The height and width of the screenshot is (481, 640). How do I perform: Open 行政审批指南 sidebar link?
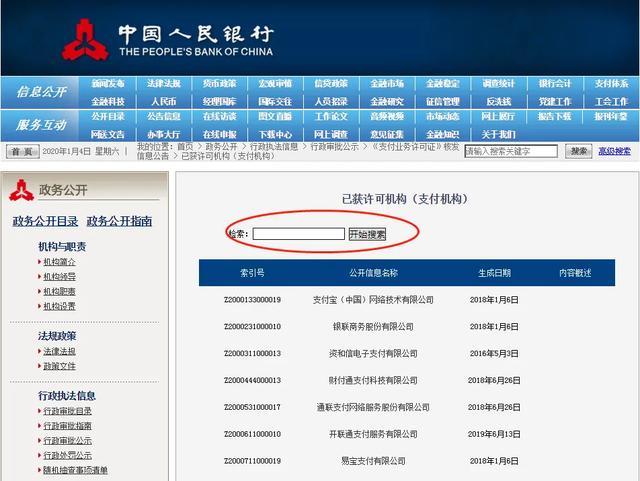[67, 425]
